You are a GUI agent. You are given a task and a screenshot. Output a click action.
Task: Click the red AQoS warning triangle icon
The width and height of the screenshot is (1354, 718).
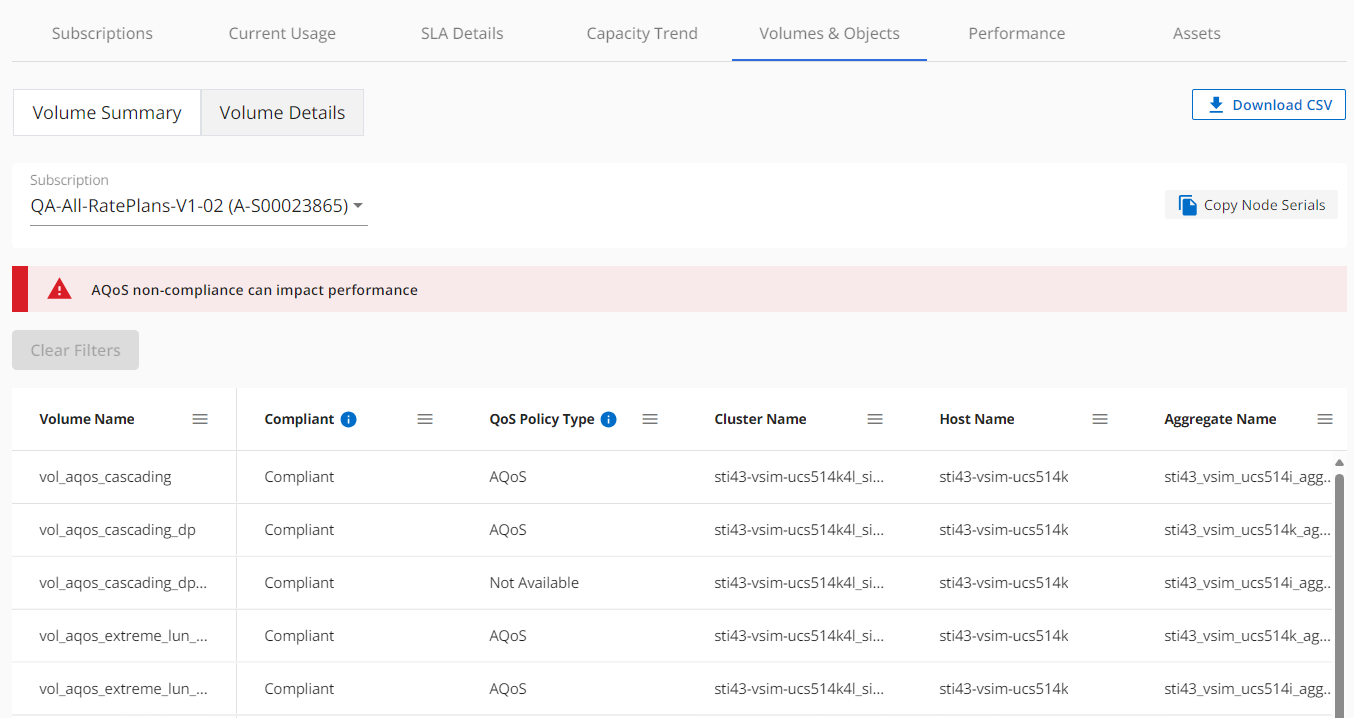60,290
